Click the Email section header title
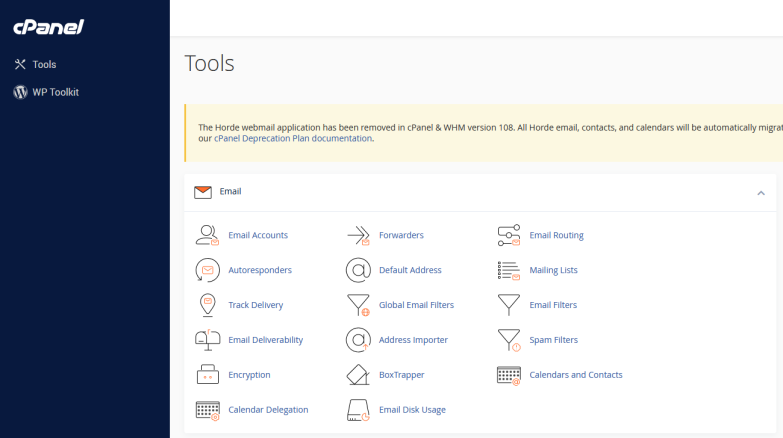The width and height of the screenshot is (783, 438). 230,191
